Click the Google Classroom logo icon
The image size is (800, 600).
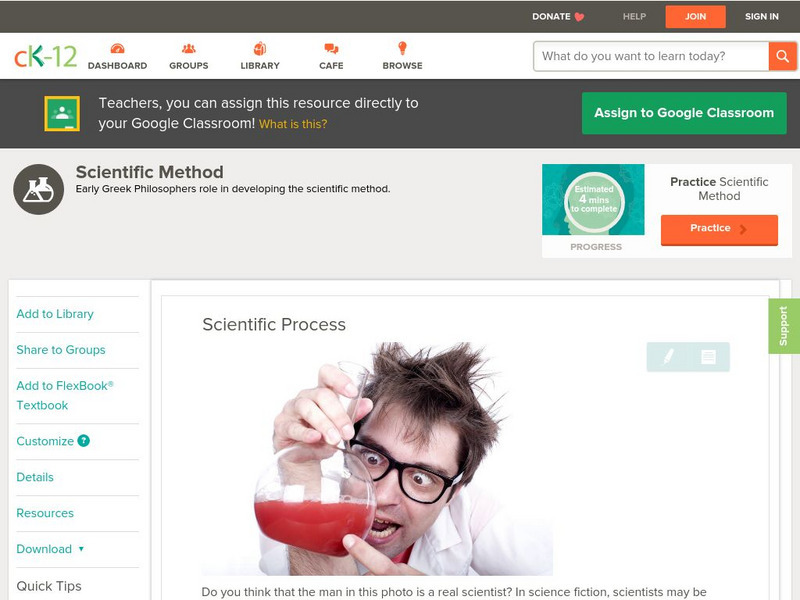coord(62,113)
